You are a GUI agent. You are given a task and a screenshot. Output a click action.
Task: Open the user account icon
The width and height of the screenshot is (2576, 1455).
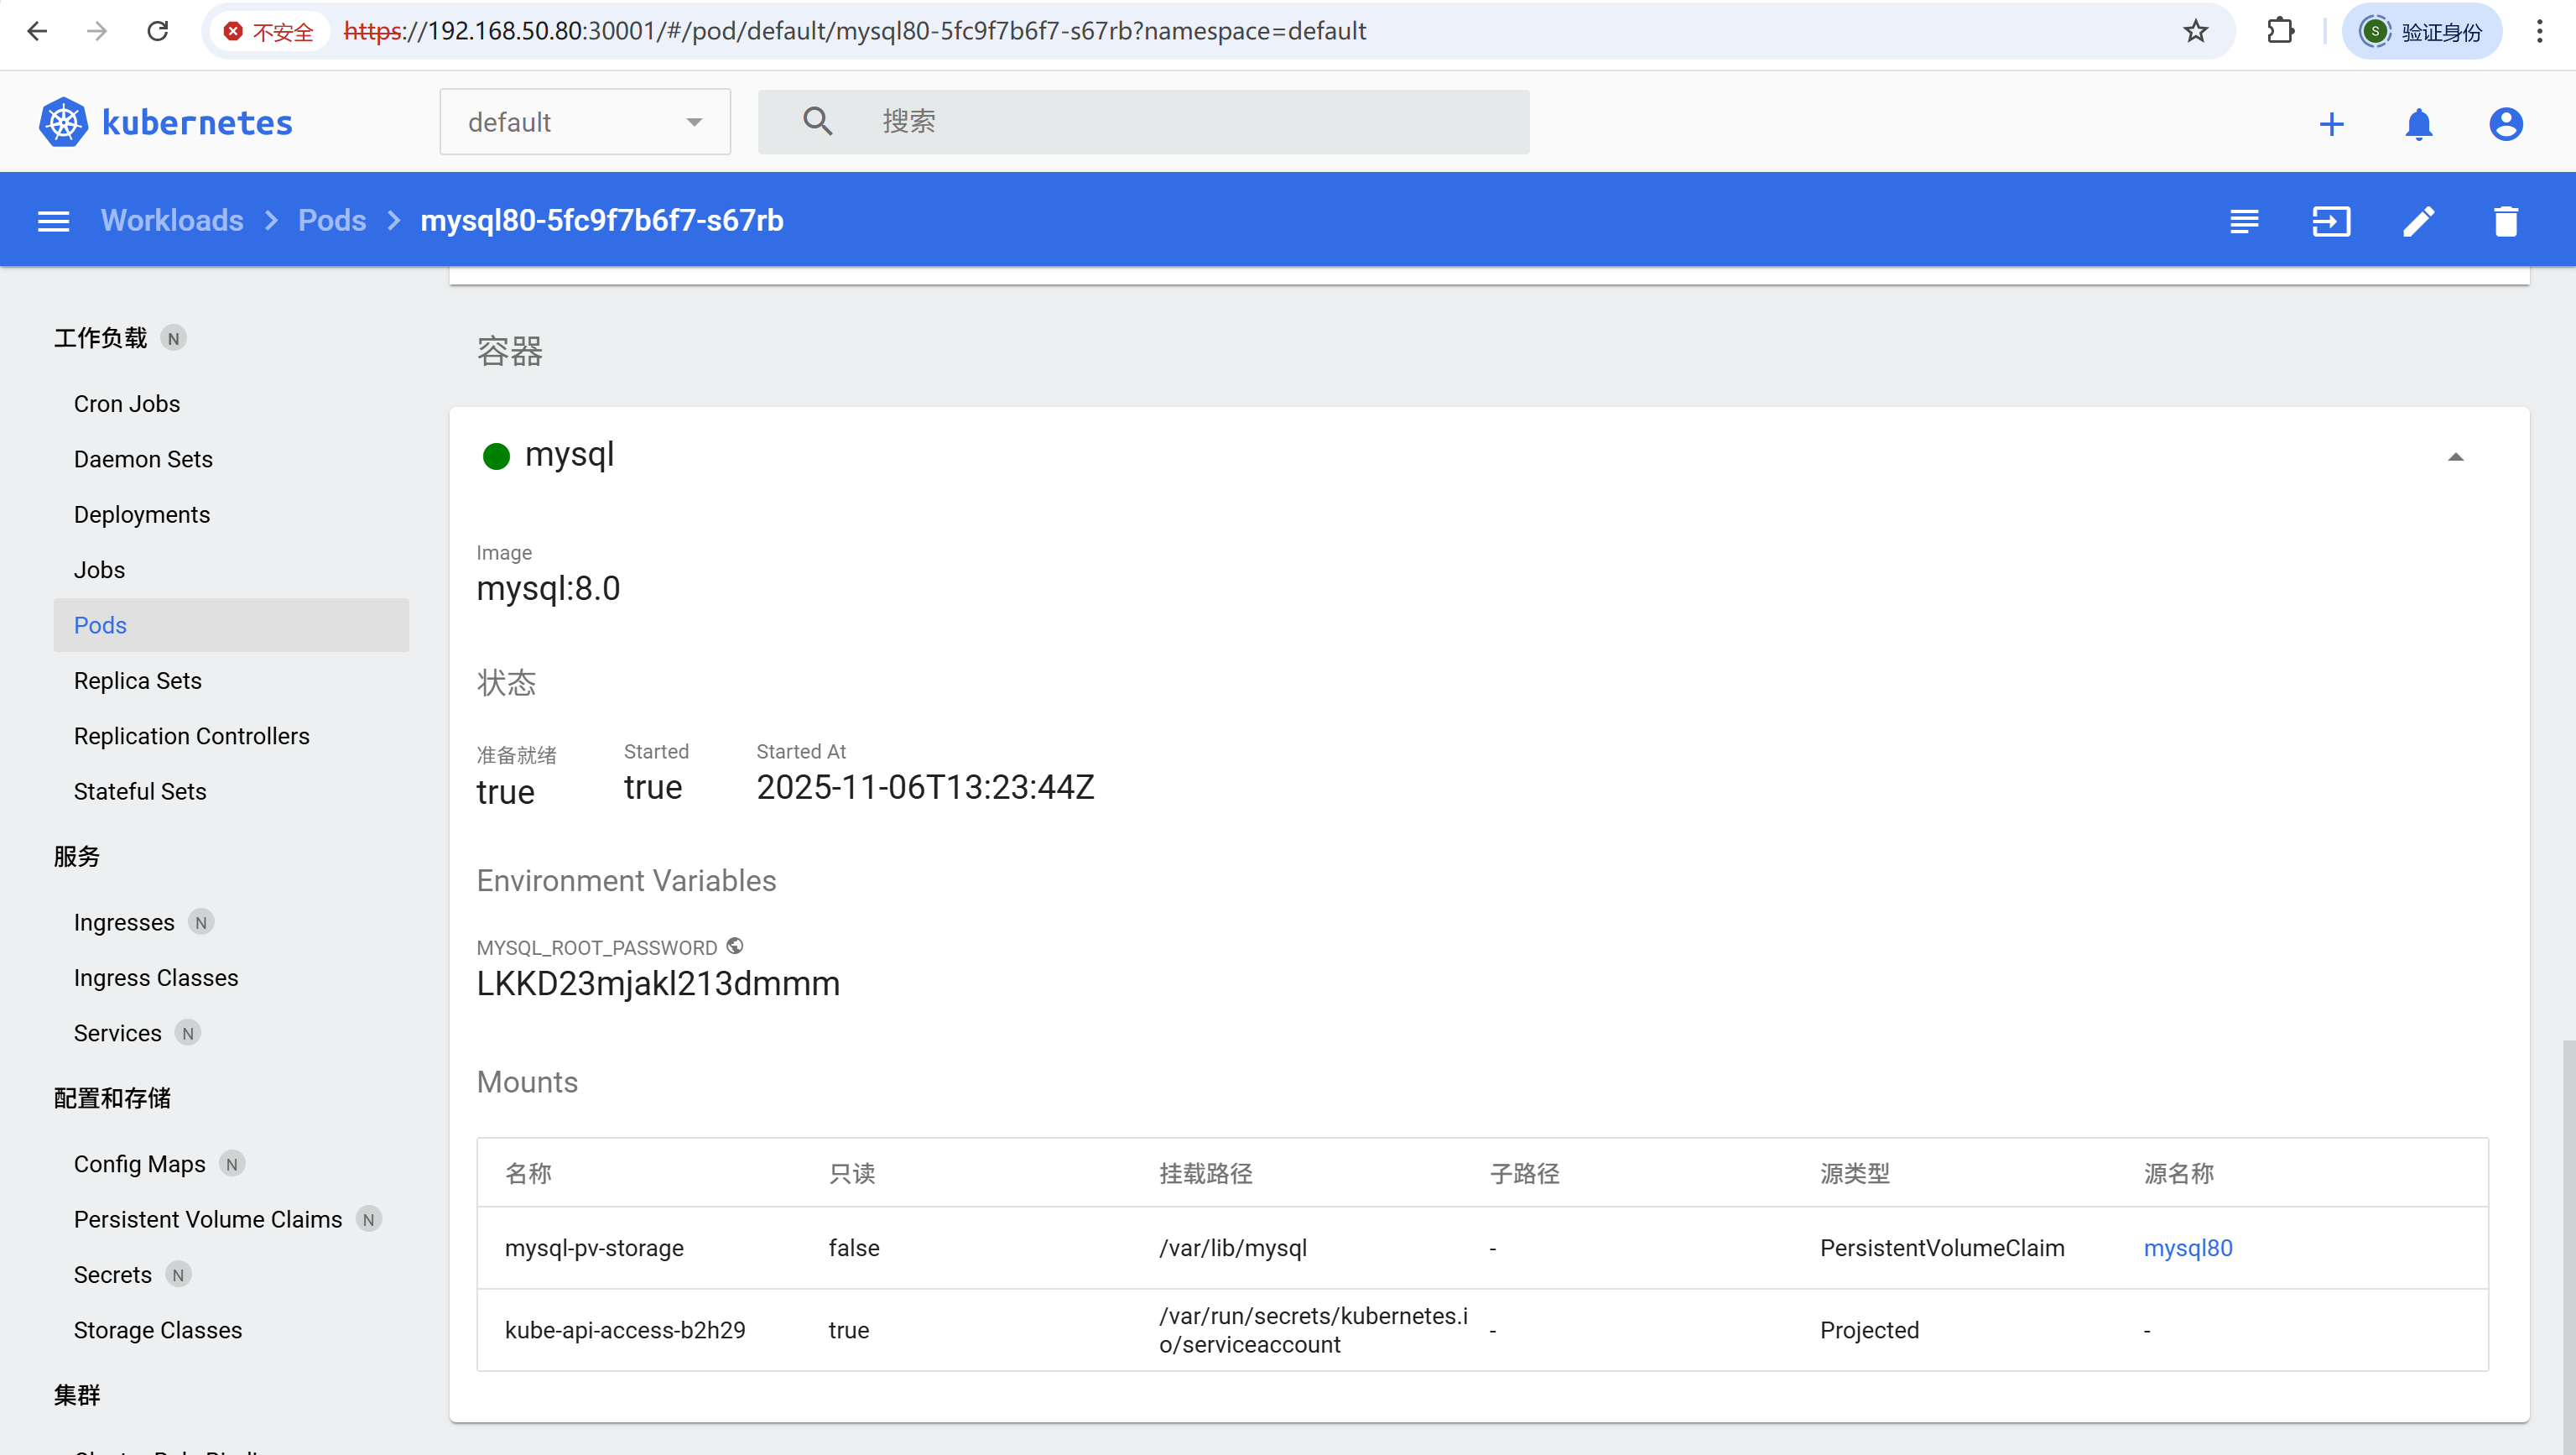(x=2505, y=124)
